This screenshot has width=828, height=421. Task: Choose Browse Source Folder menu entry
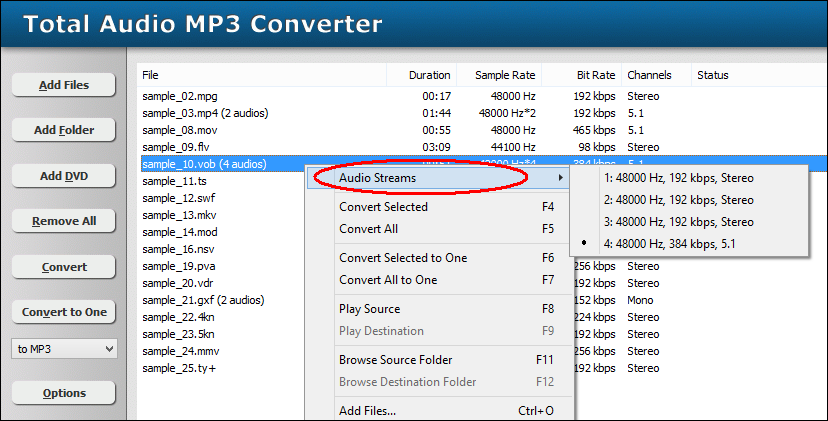pyautogui.click(x=439, y=360)
